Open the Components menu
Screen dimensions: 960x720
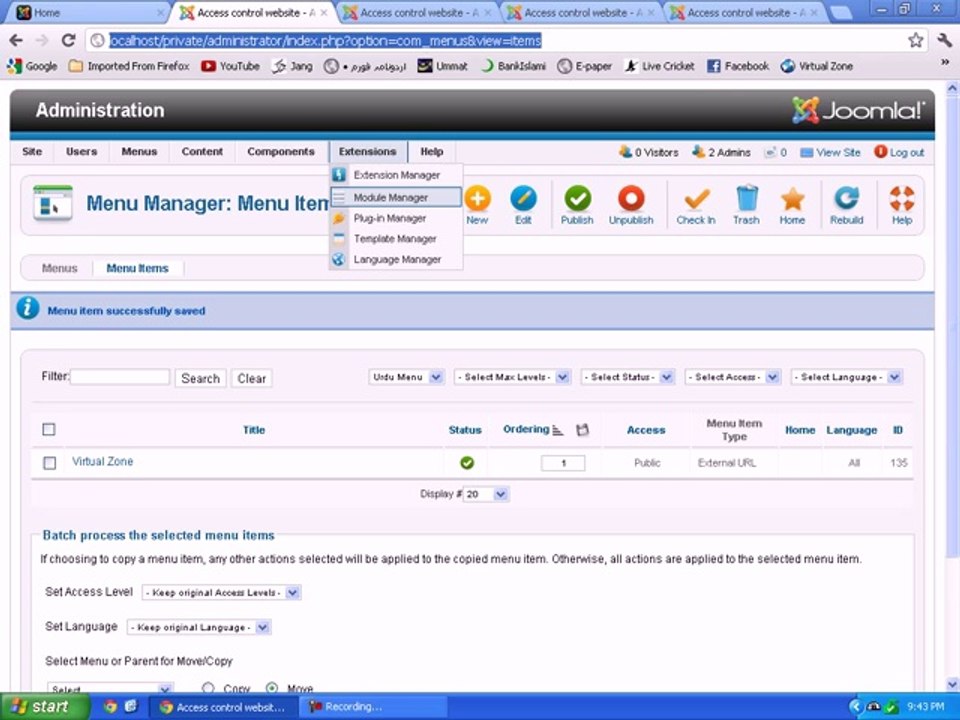pyautogui.click(x=281, y=152)
